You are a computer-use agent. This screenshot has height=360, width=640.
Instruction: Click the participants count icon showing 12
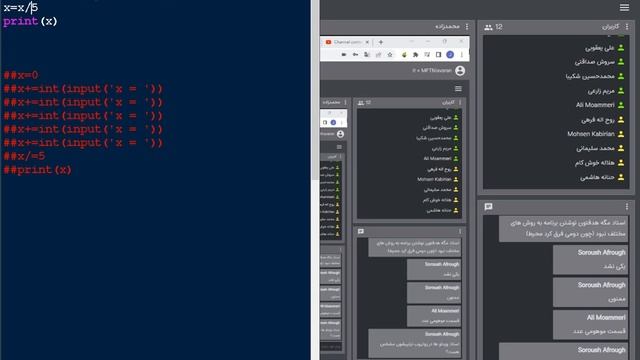488,27
